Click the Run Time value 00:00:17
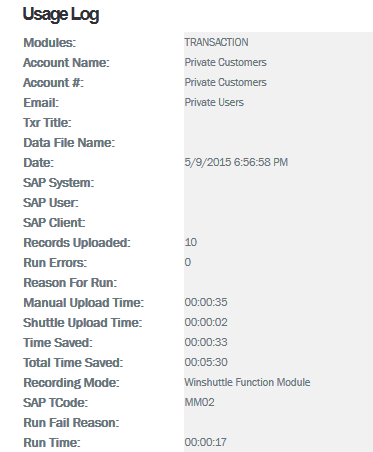 pos(206,442)
